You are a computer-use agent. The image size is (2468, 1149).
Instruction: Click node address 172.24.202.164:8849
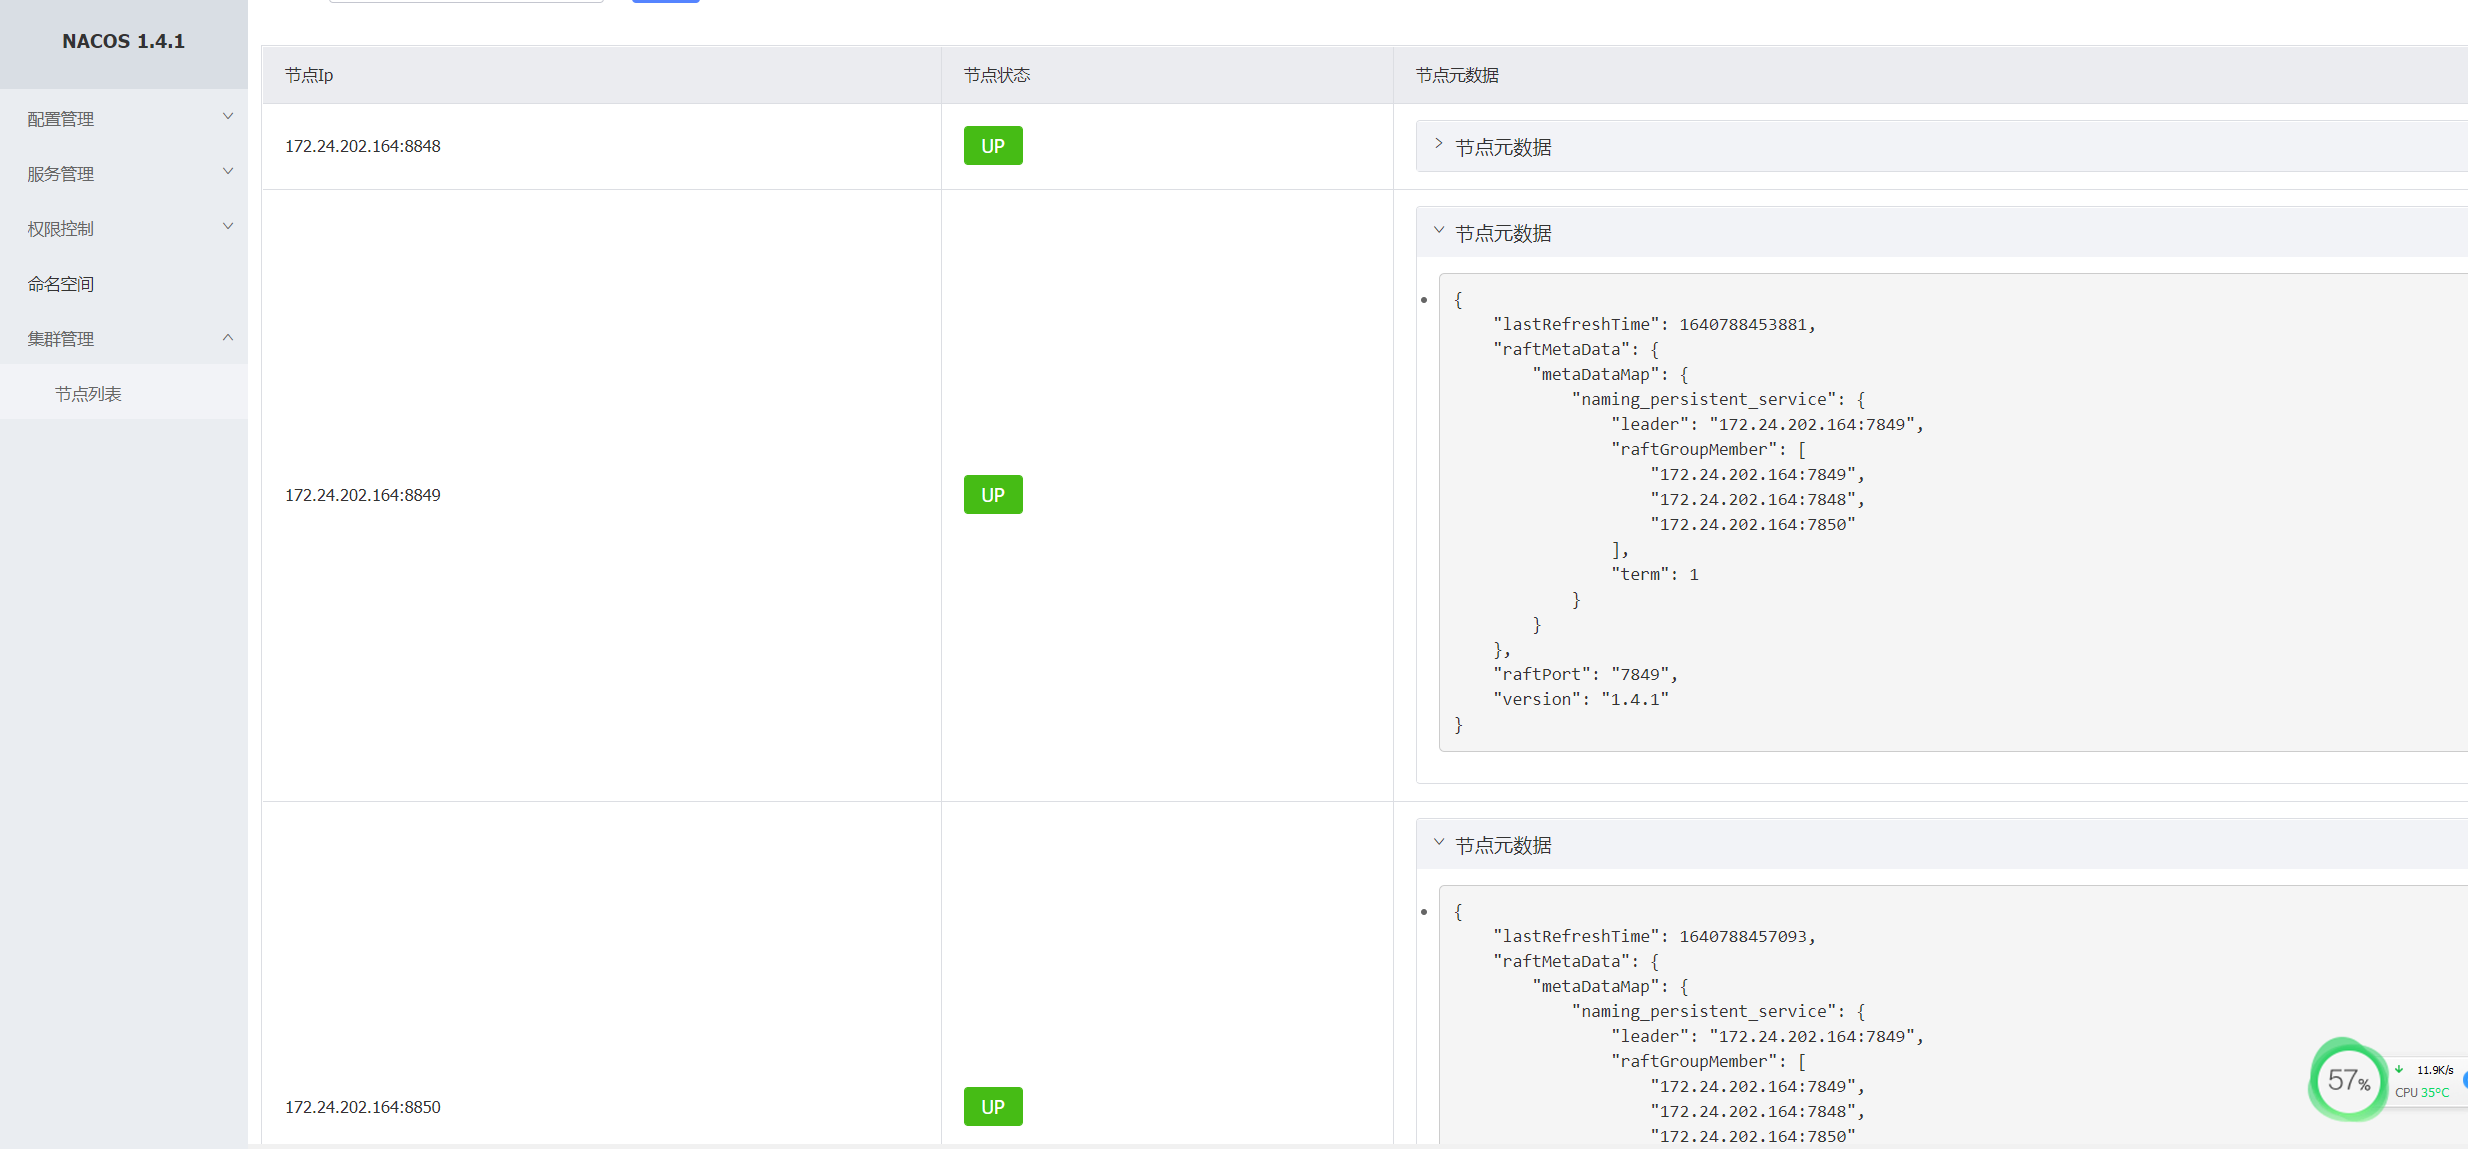coord(362,495)
